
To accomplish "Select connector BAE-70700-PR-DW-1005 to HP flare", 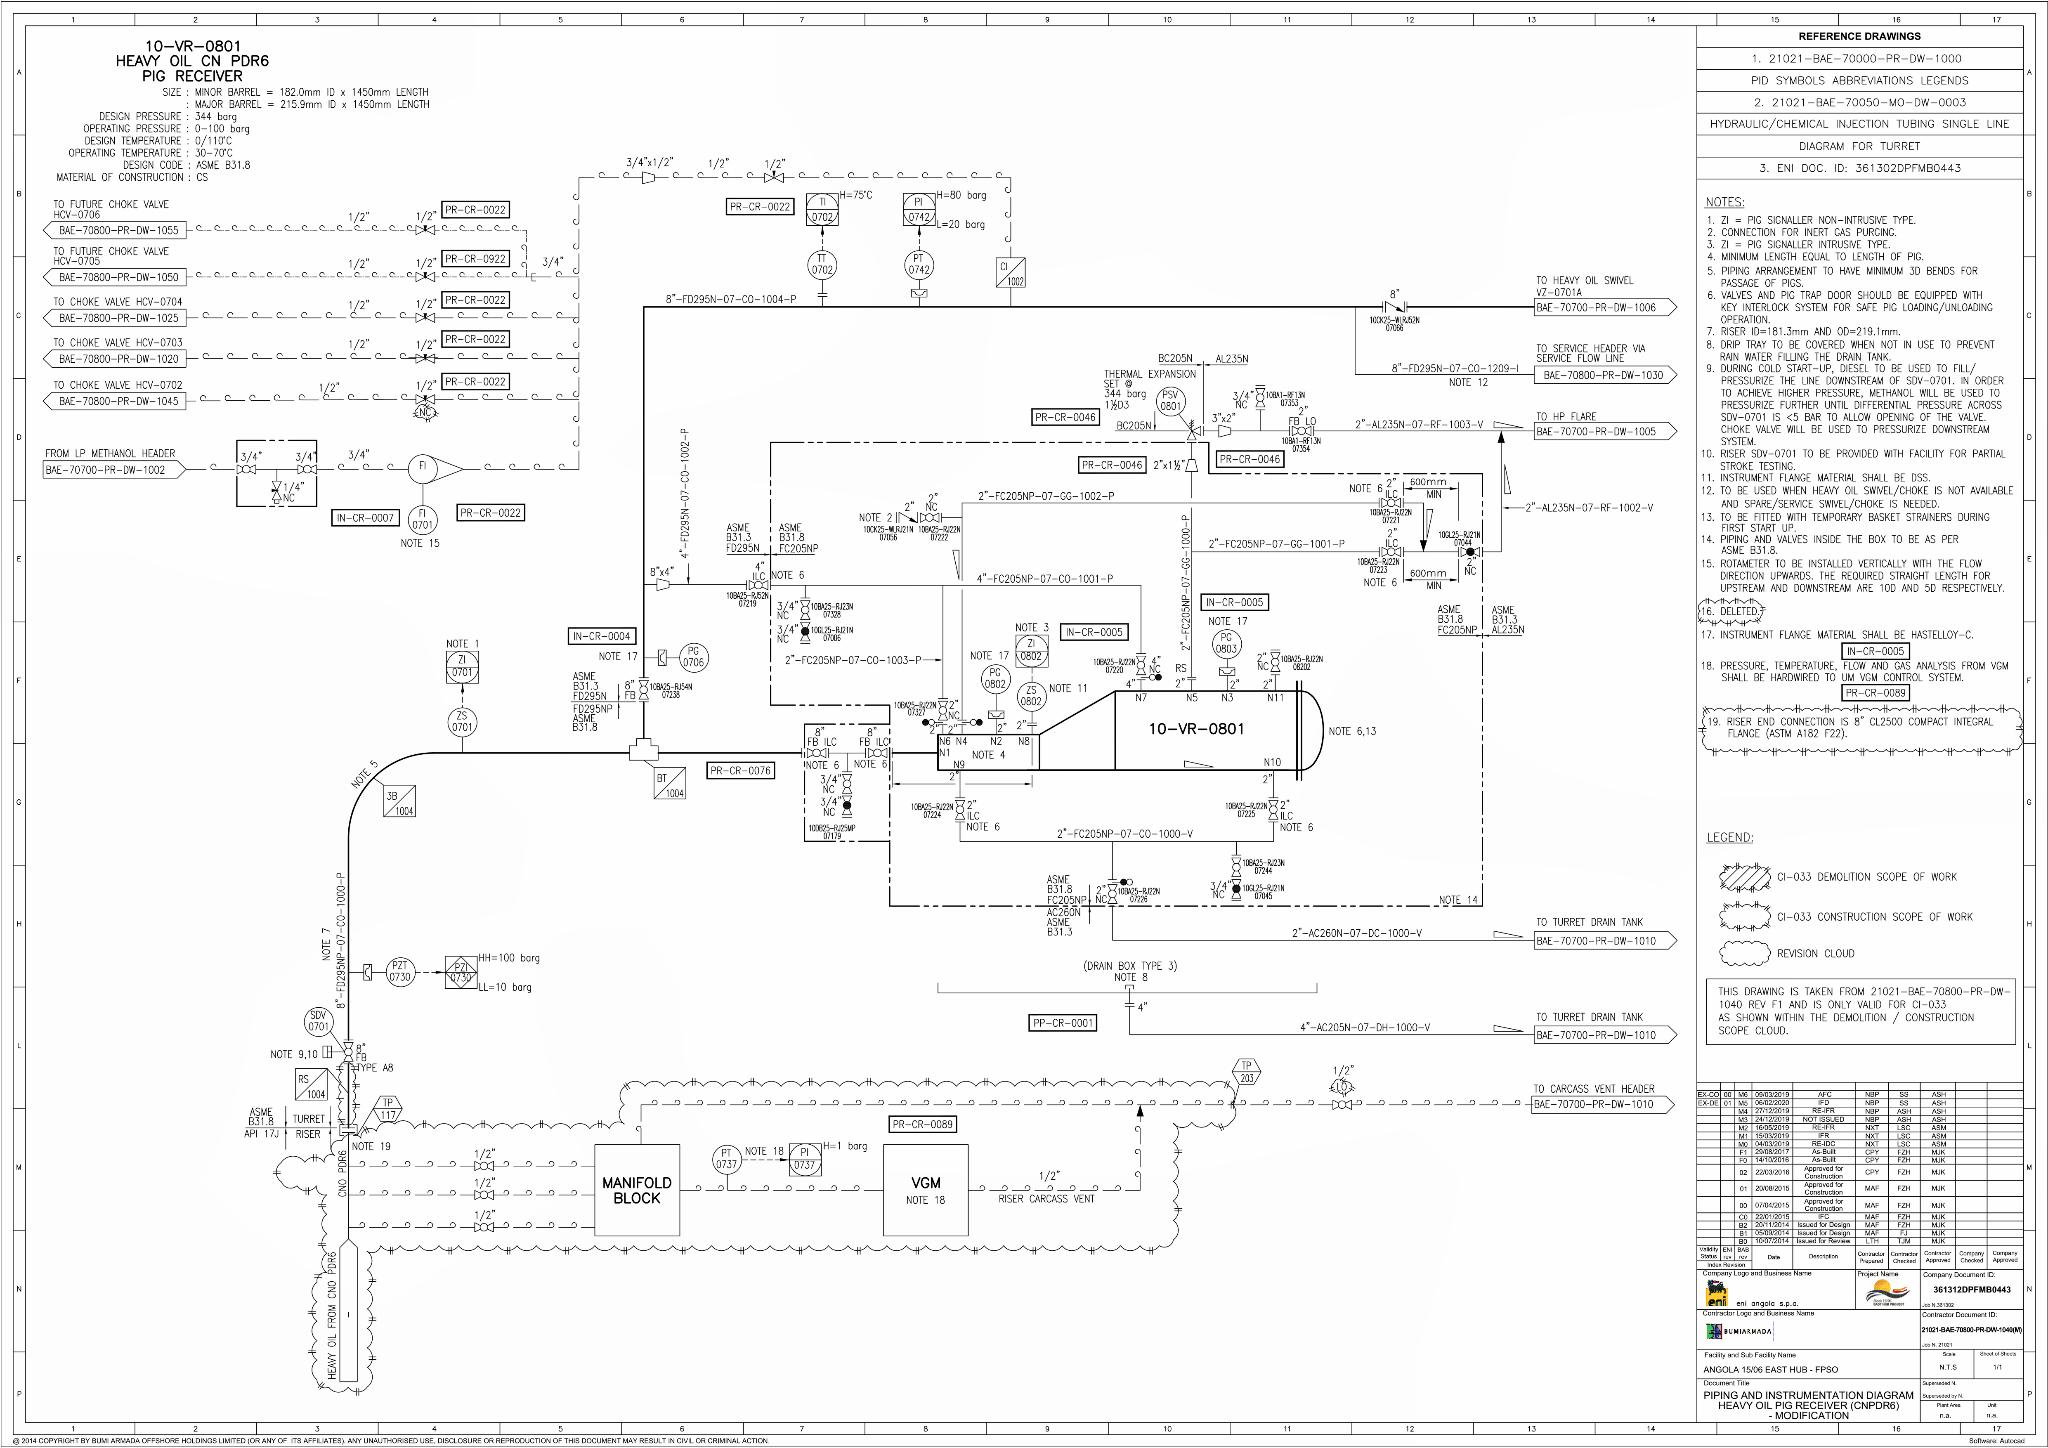I will click(x=1605, y=431).
